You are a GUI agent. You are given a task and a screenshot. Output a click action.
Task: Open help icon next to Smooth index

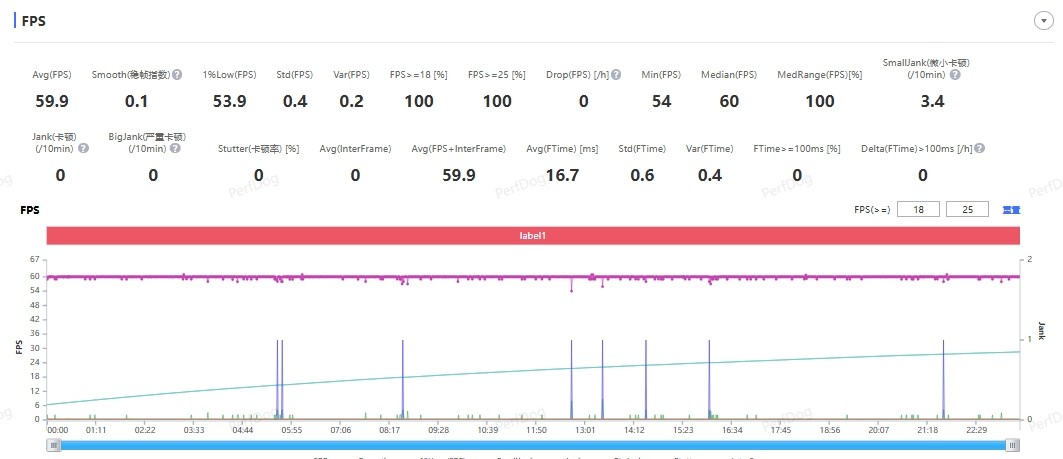pos(177,75)
